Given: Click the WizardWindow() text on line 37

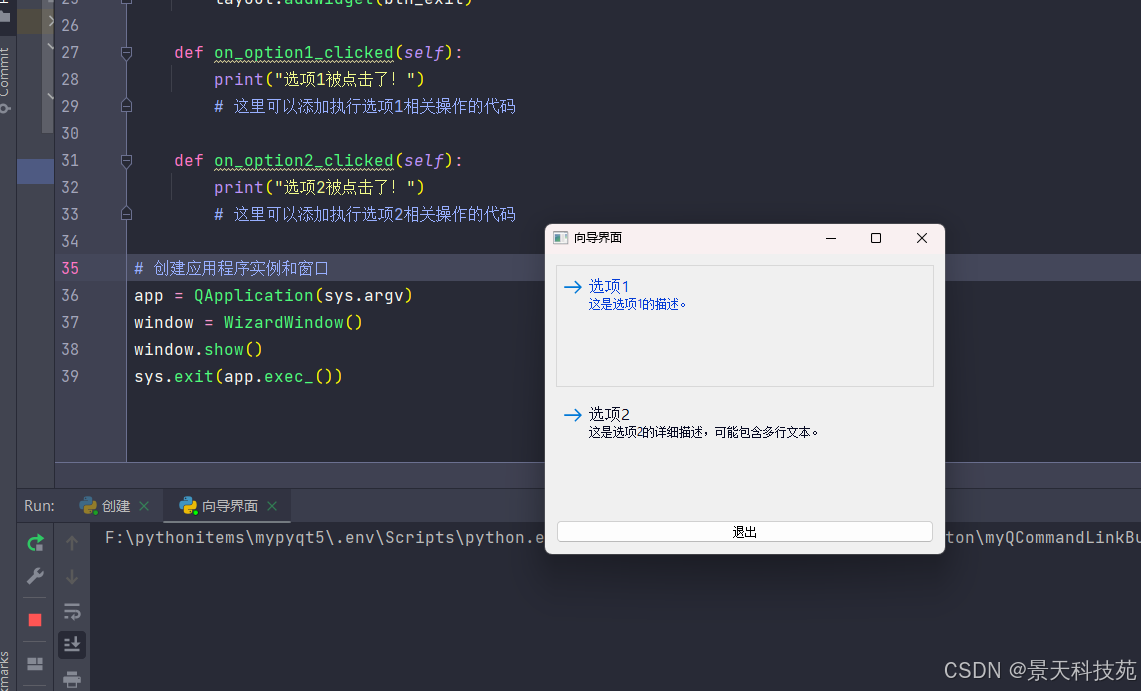Looking at the screenshot, I should (293, 322).
